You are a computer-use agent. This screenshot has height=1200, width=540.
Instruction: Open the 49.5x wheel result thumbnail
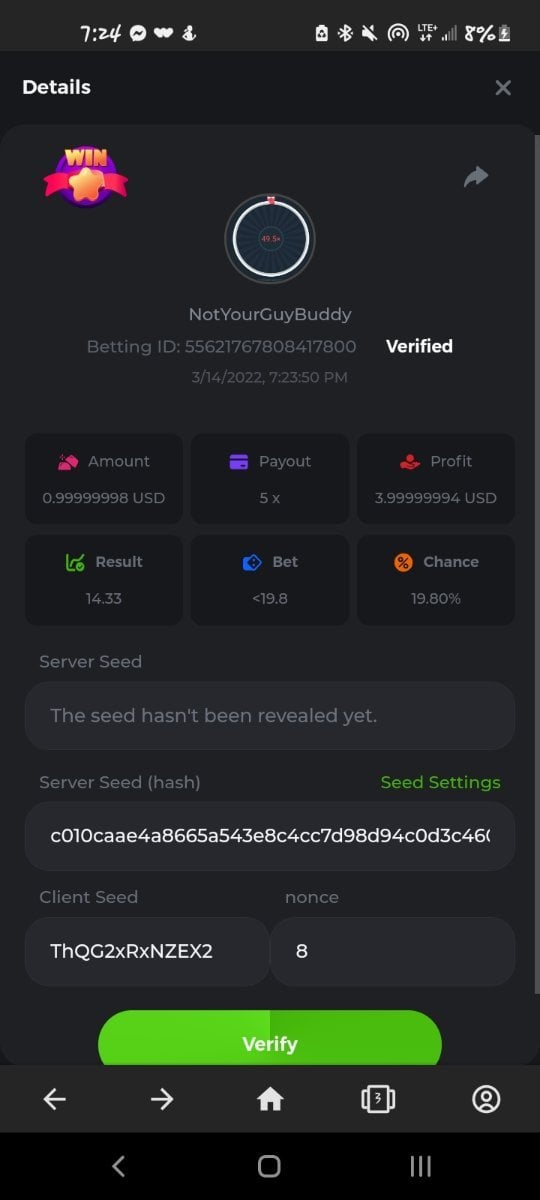pos(270,239)
